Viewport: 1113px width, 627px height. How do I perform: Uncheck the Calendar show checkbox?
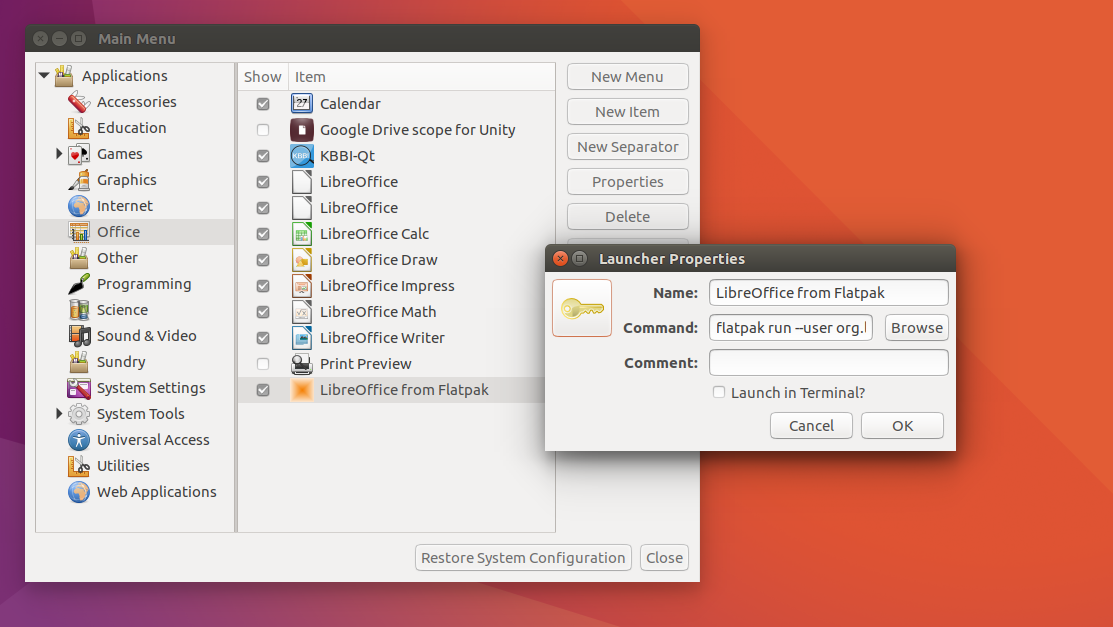(263, 104)
